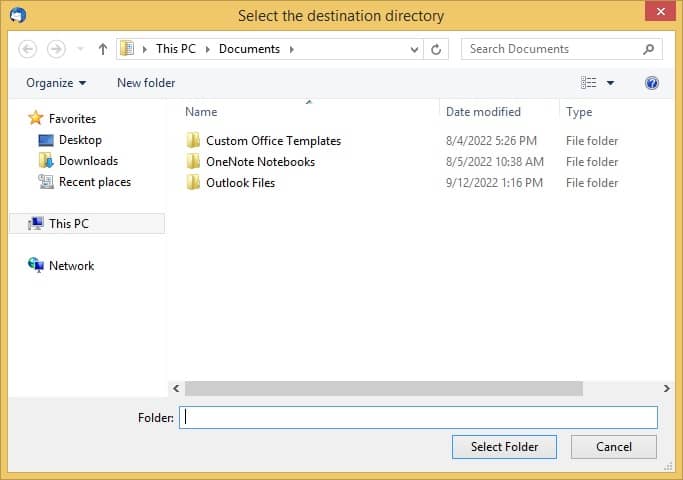Screen dimensions: 683x480
Task: Cancel the destination directory dialog
Action: [614, 447]
